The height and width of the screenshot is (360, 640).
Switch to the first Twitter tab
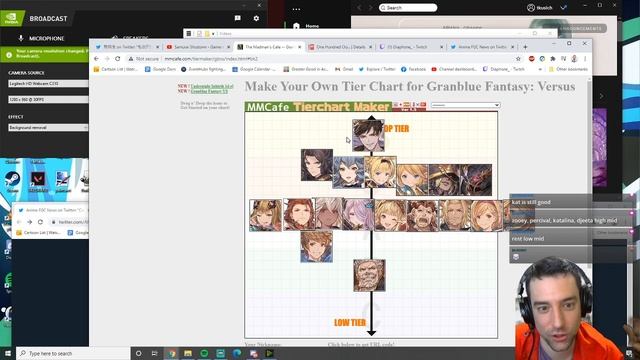pos(126,47)
